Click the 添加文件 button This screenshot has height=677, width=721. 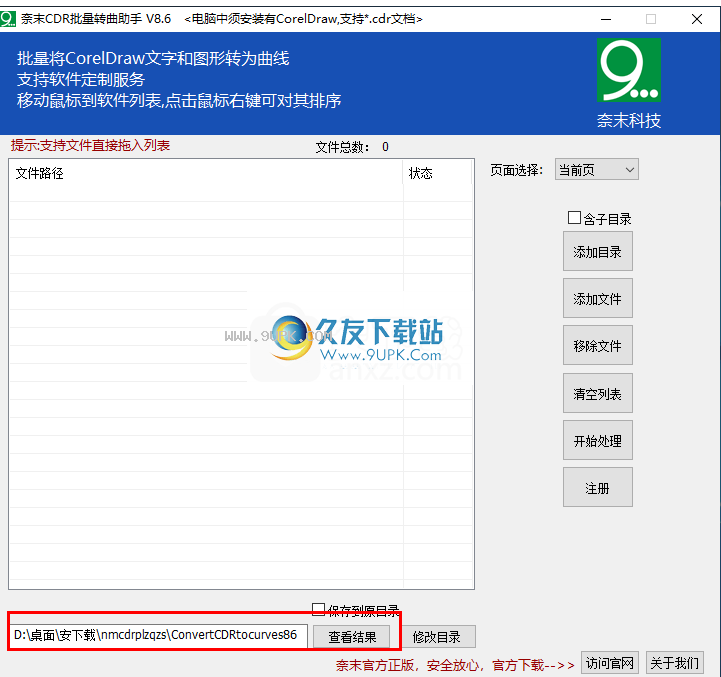tap(597, 298)
